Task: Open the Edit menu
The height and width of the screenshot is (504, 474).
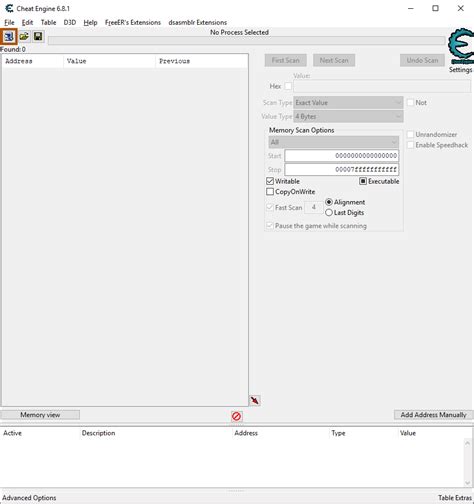Action: (x=27, y=22)
